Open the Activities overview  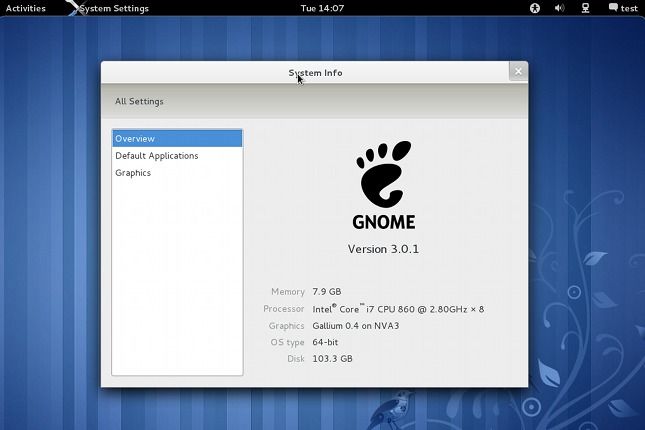click(x=26, y=8)
